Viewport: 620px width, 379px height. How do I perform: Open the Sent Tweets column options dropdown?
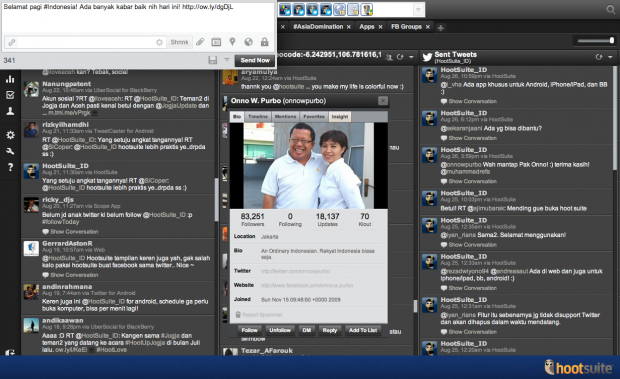click(610, 57)
